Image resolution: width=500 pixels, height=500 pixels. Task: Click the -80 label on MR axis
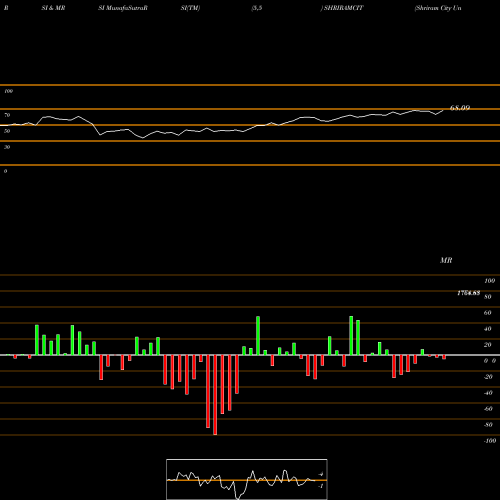coord(488,425)
